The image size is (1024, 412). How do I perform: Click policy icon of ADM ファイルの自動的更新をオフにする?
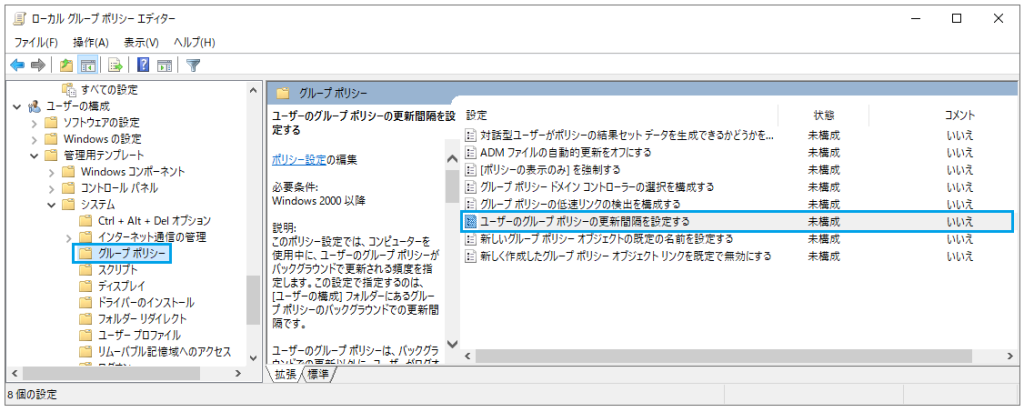point(470,152)
